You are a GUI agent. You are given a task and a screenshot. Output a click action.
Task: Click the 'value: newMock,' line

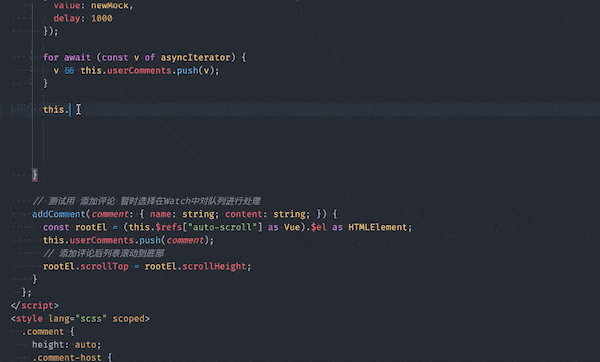click(93, 5)
